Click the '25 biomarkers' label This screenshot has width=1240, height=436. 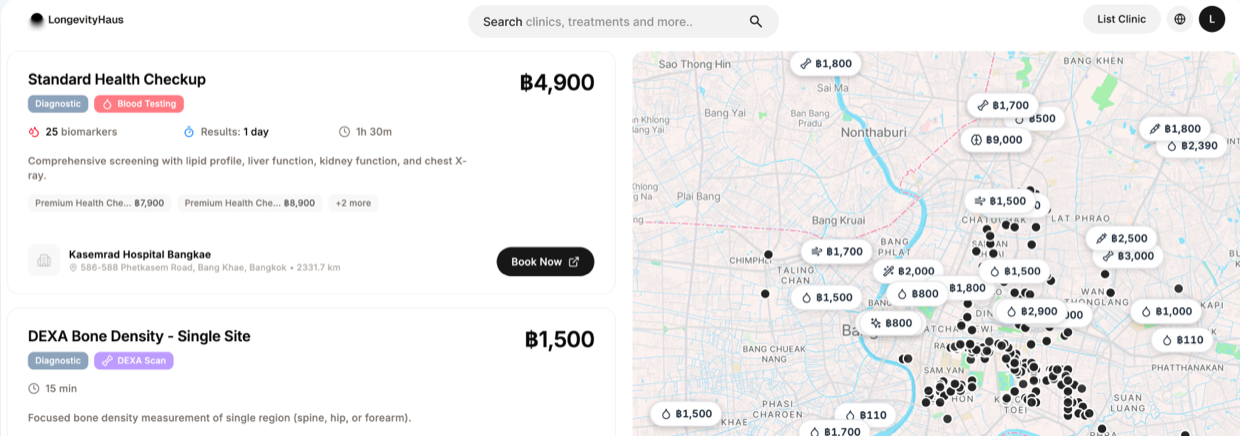click(73, 132)
